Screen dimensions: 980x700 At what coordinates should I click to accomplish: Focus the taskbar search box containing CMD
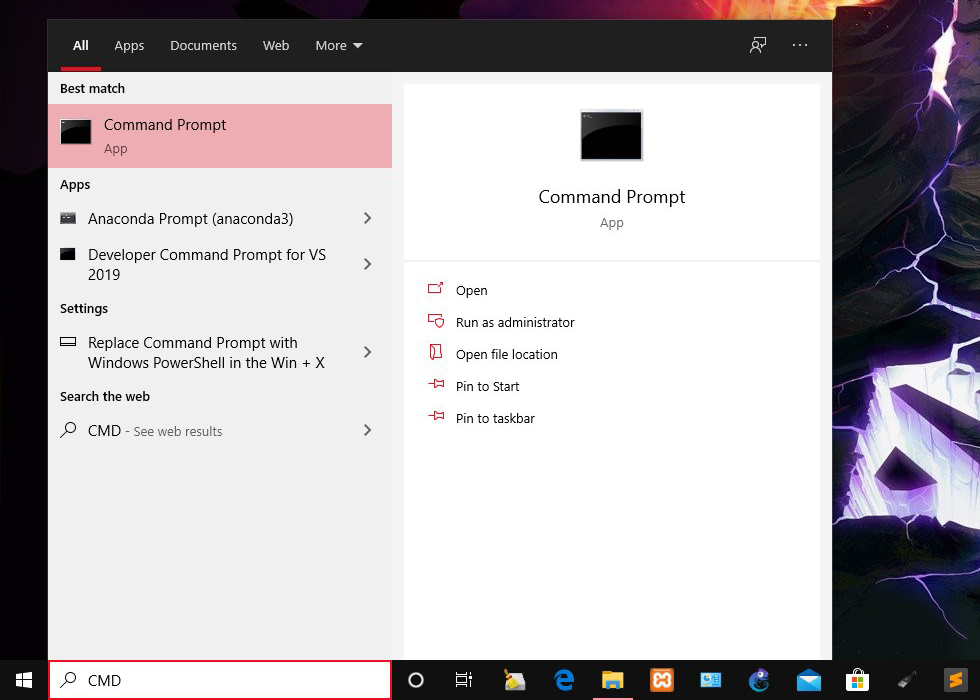pos(220,680)
